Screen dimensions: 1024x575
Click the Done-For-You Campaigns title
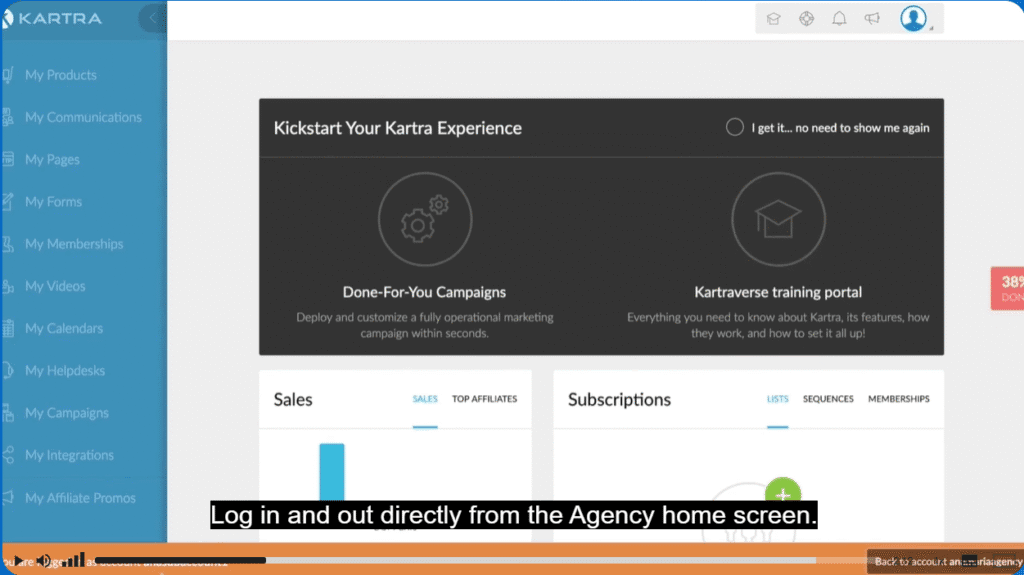(424, 292)
